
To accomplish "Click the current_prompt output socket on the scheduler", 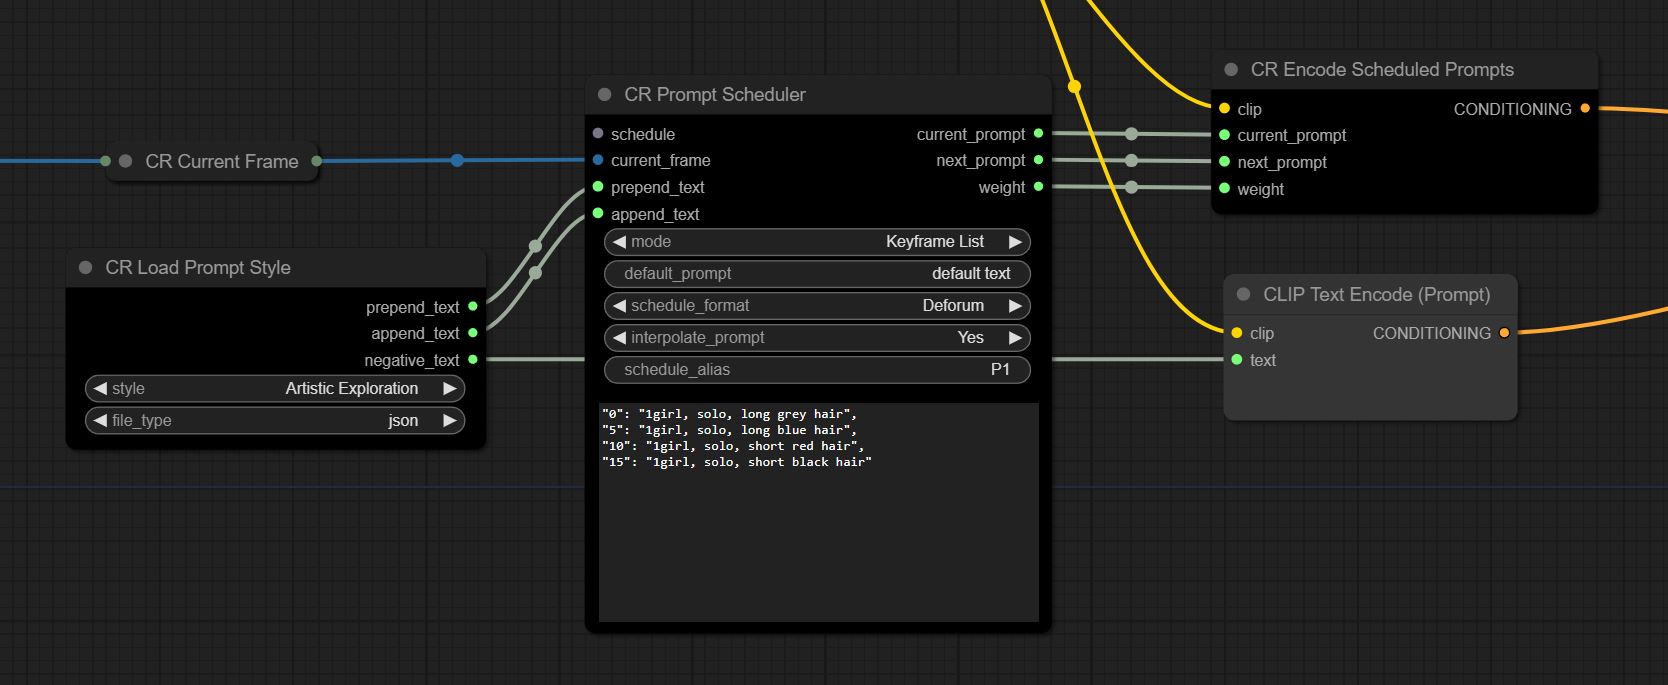I will [1039, 133].
